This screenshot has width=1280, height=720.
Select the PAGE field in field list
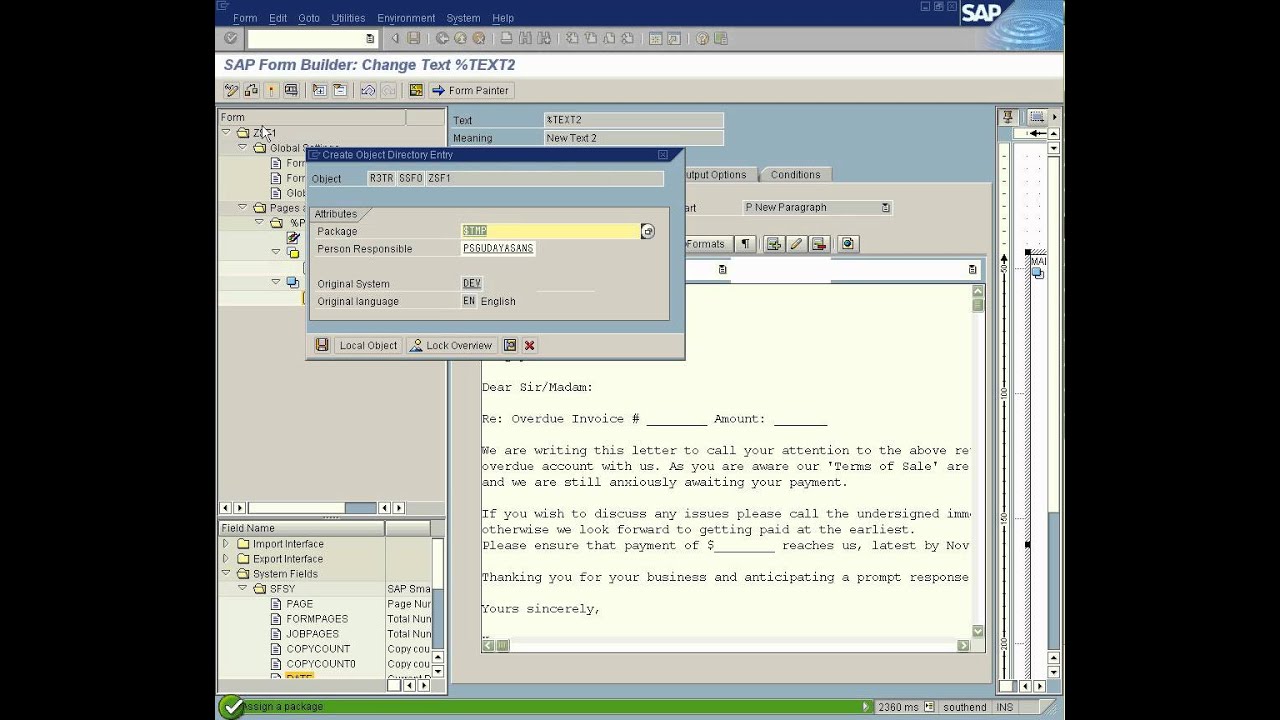(x=300, y=604)
